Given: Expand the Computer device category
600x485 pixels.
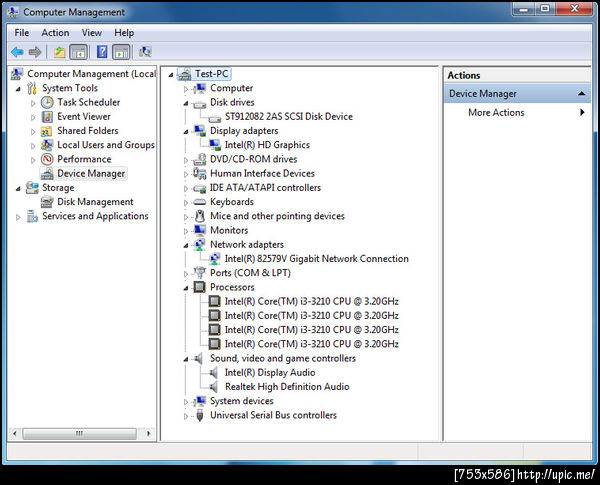Looking at the screenshot, I should tap(186, 89).
